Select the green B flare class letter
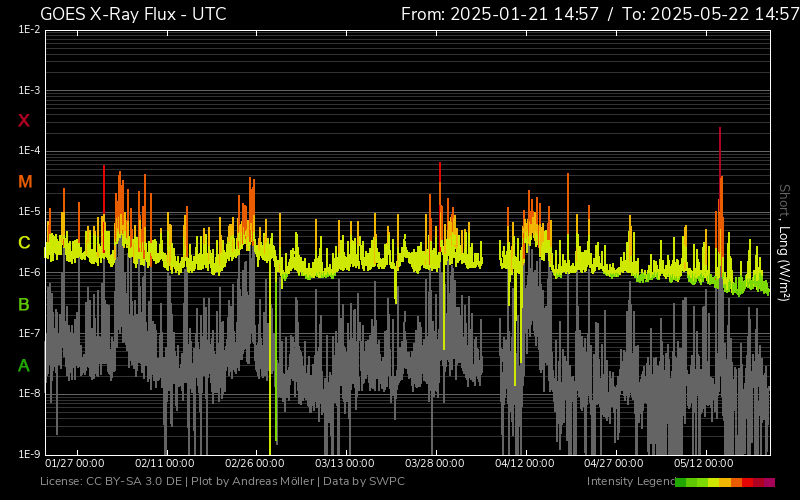 [24, 305]
